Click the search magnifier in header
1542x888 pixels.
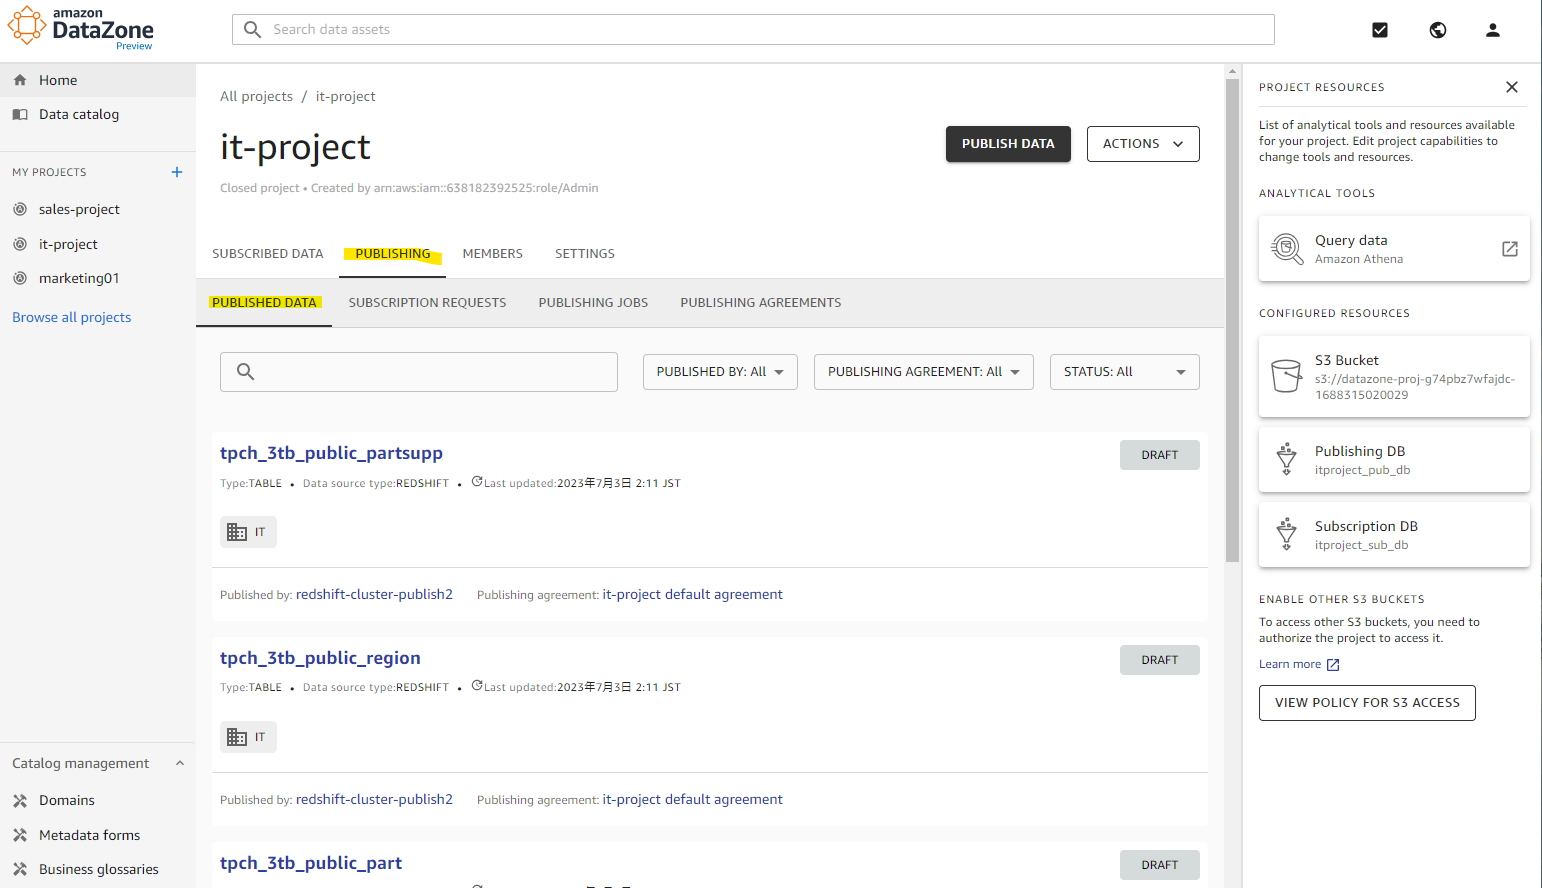click(253, 30)
